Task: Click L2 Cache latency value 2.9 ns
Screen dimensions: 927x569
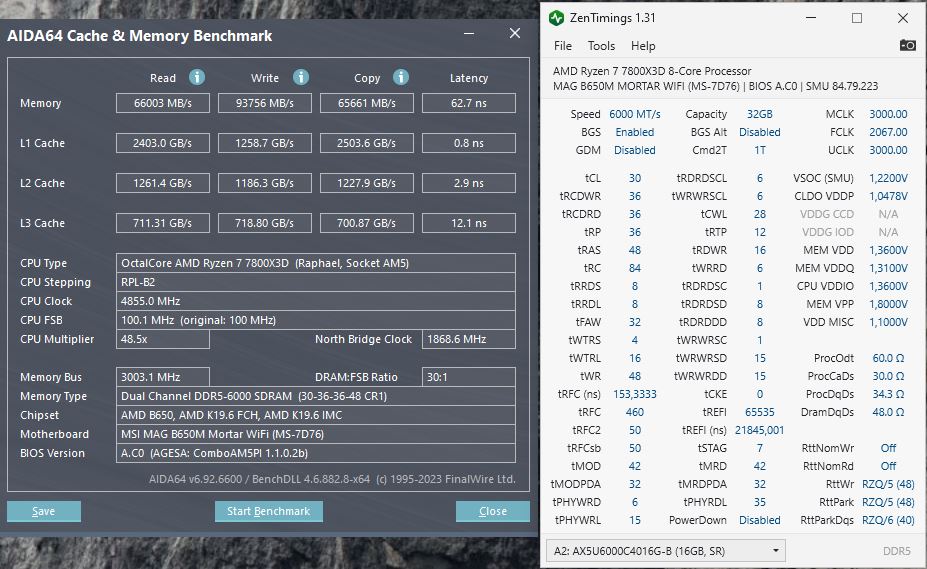Action: [x=469, y=183]
